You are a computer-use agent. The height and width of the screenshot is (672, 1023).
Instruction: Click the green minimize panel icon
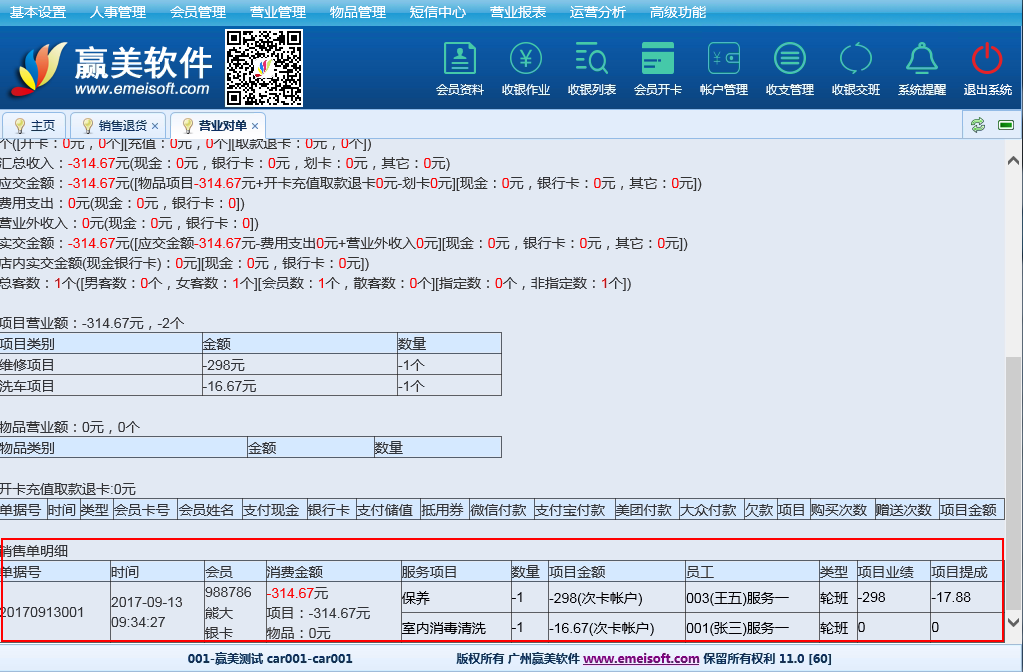1006,125
